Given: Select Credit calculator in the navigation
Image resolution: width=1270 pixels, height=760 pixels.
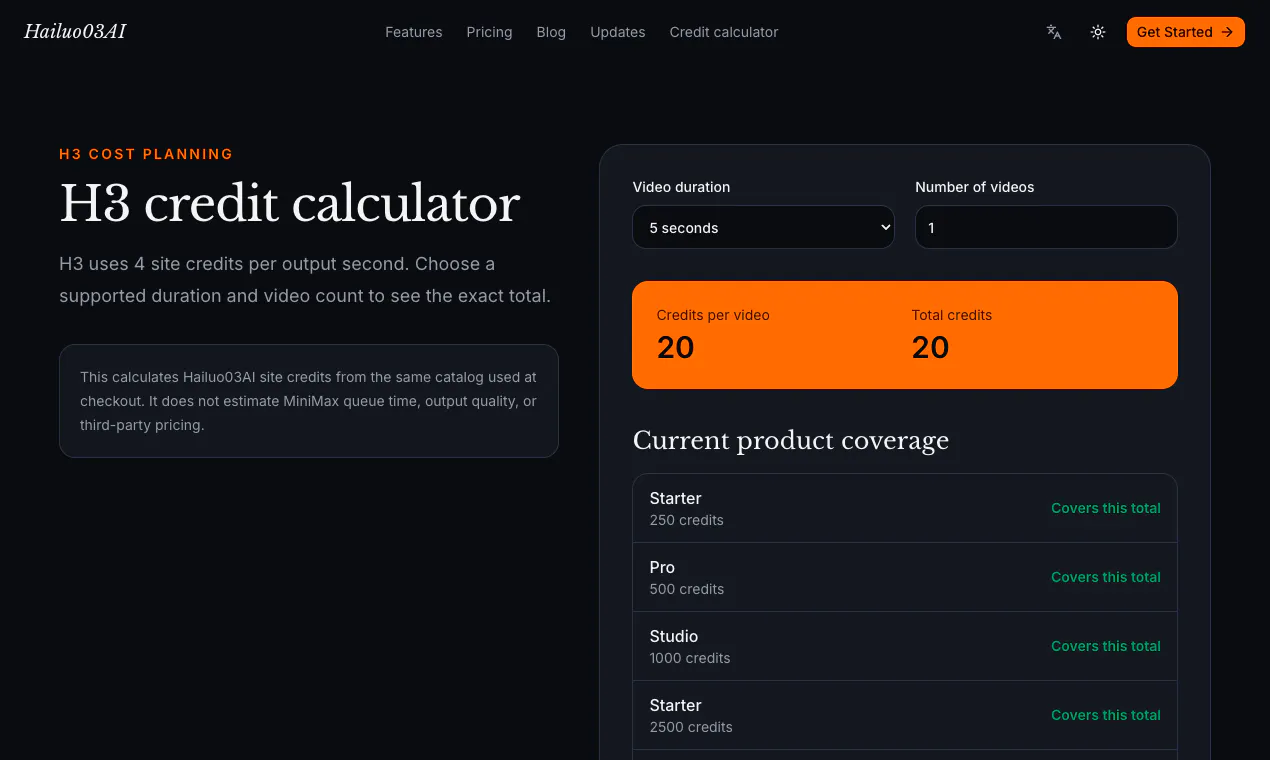Looking at the screenshot, I should [724, 32].
